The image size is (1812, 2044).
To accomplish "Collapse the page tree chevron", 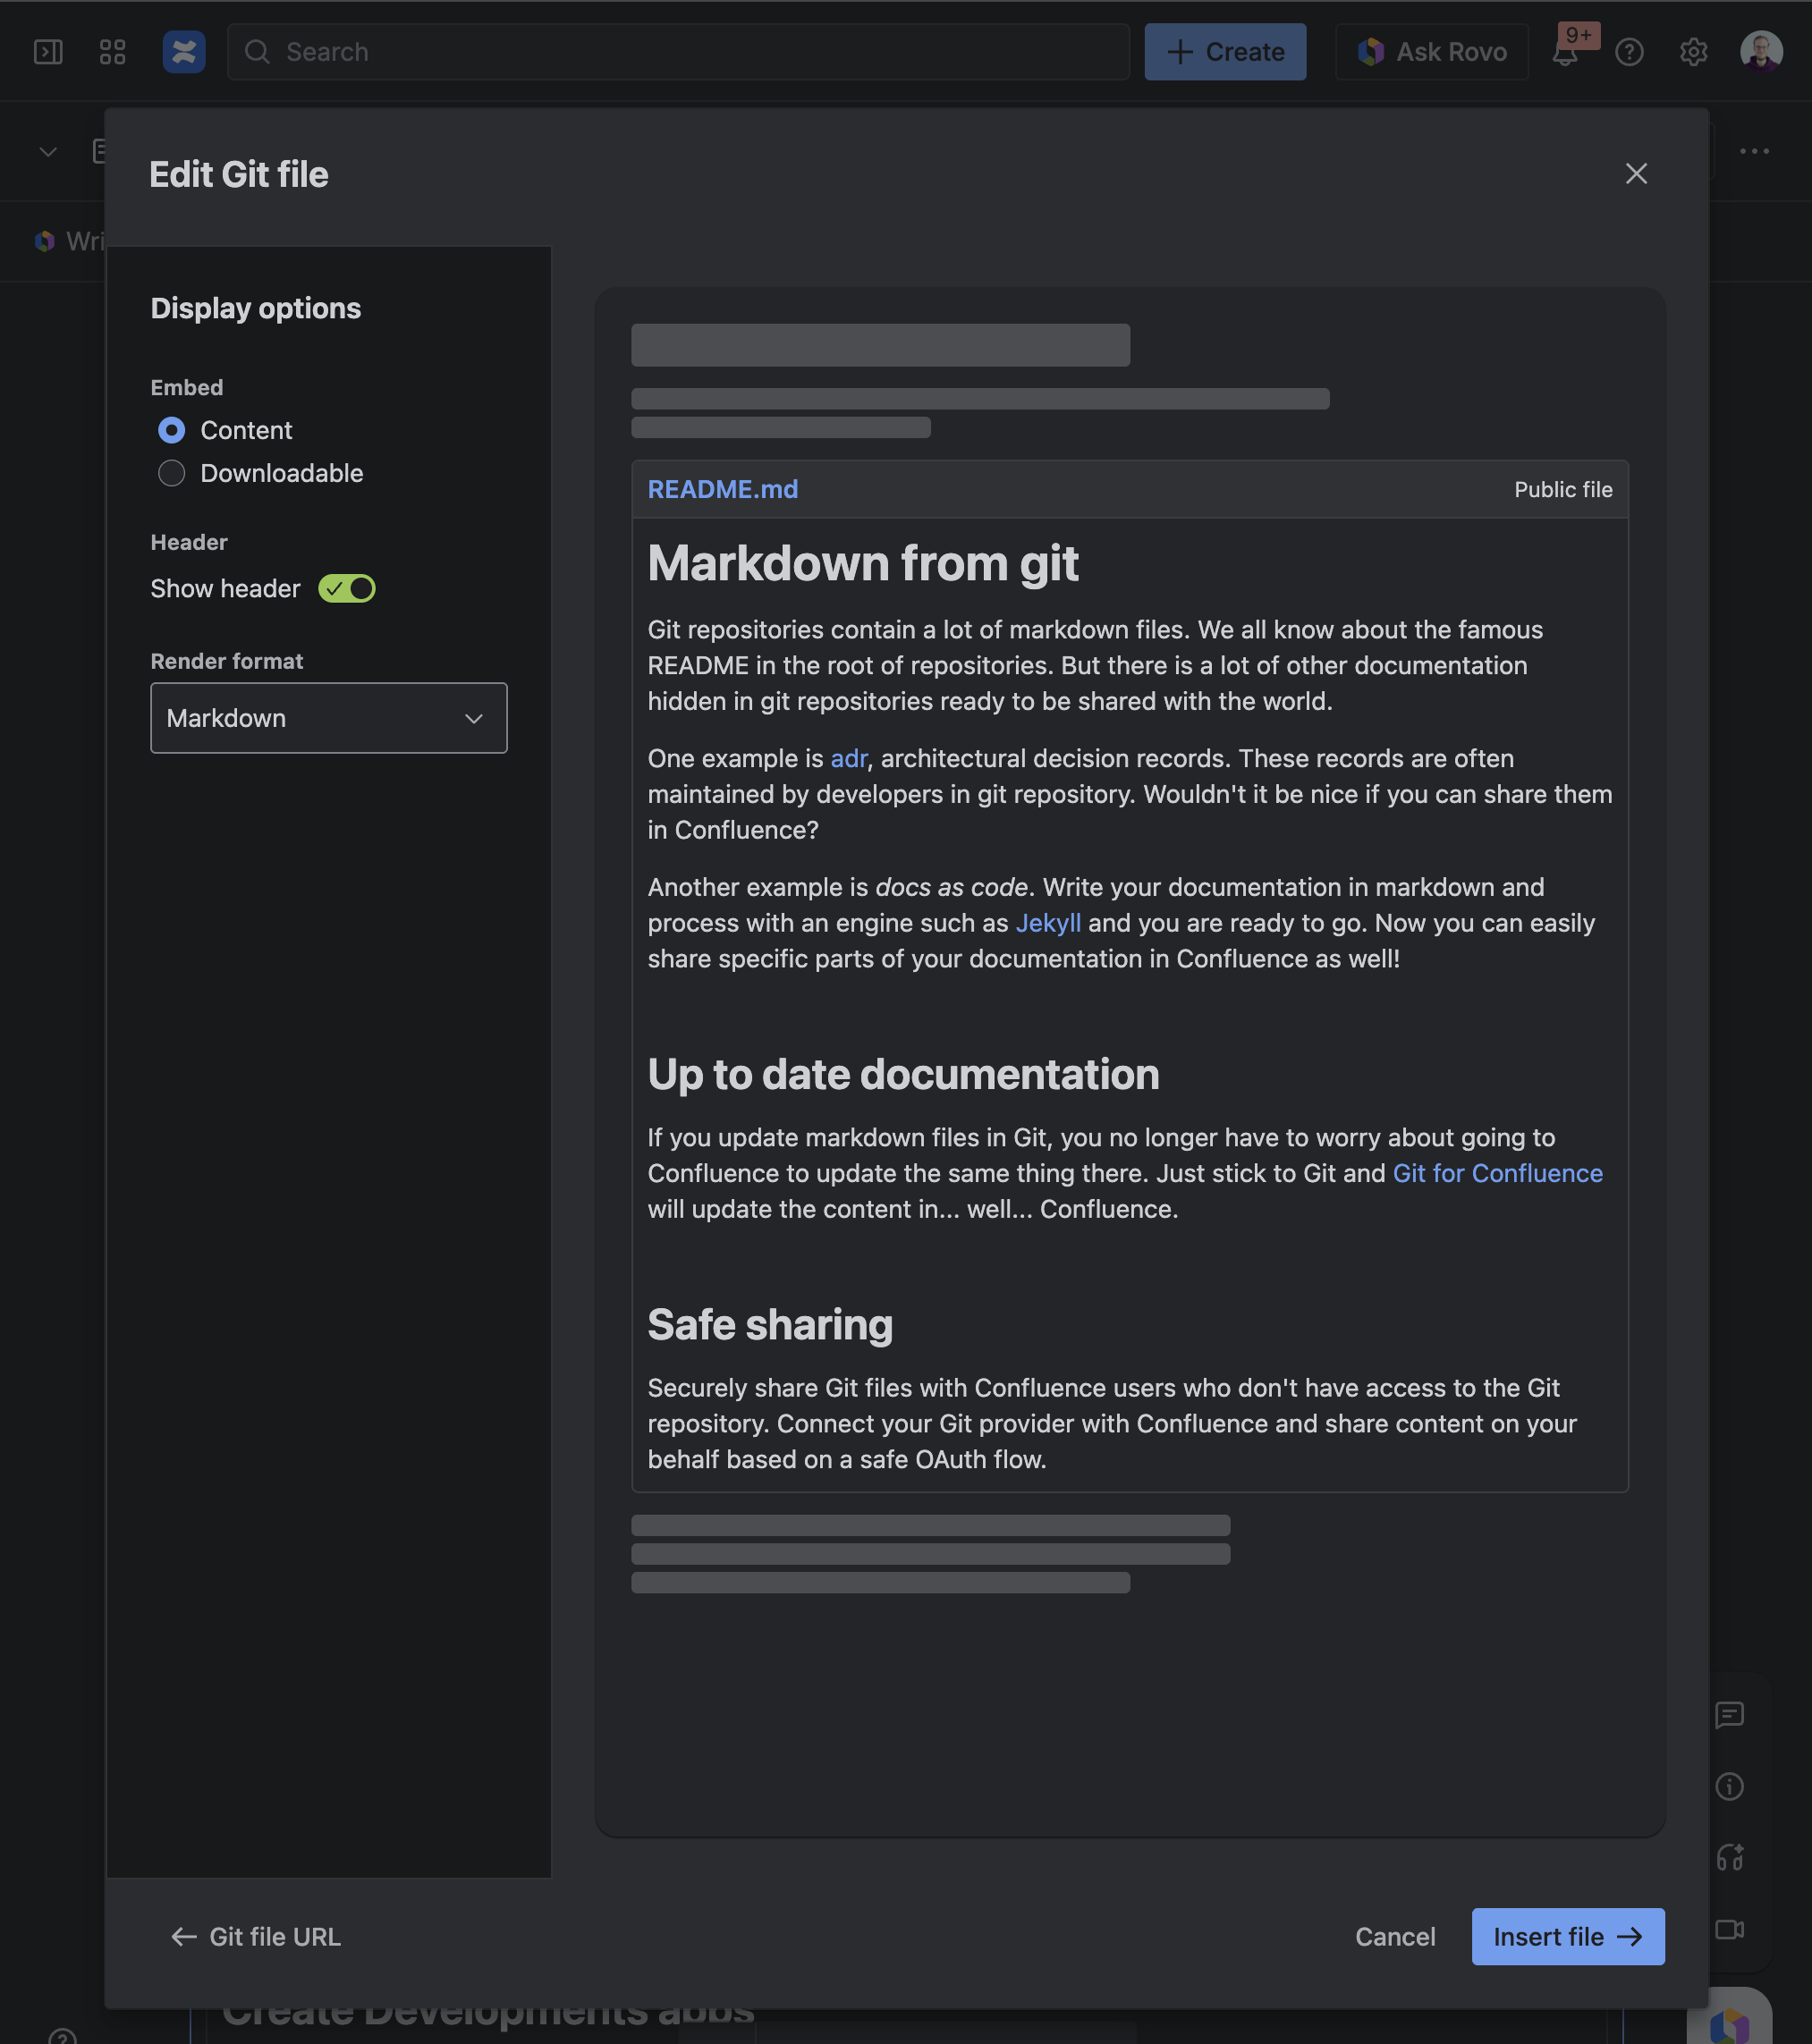I will click(x=48, y=151).
